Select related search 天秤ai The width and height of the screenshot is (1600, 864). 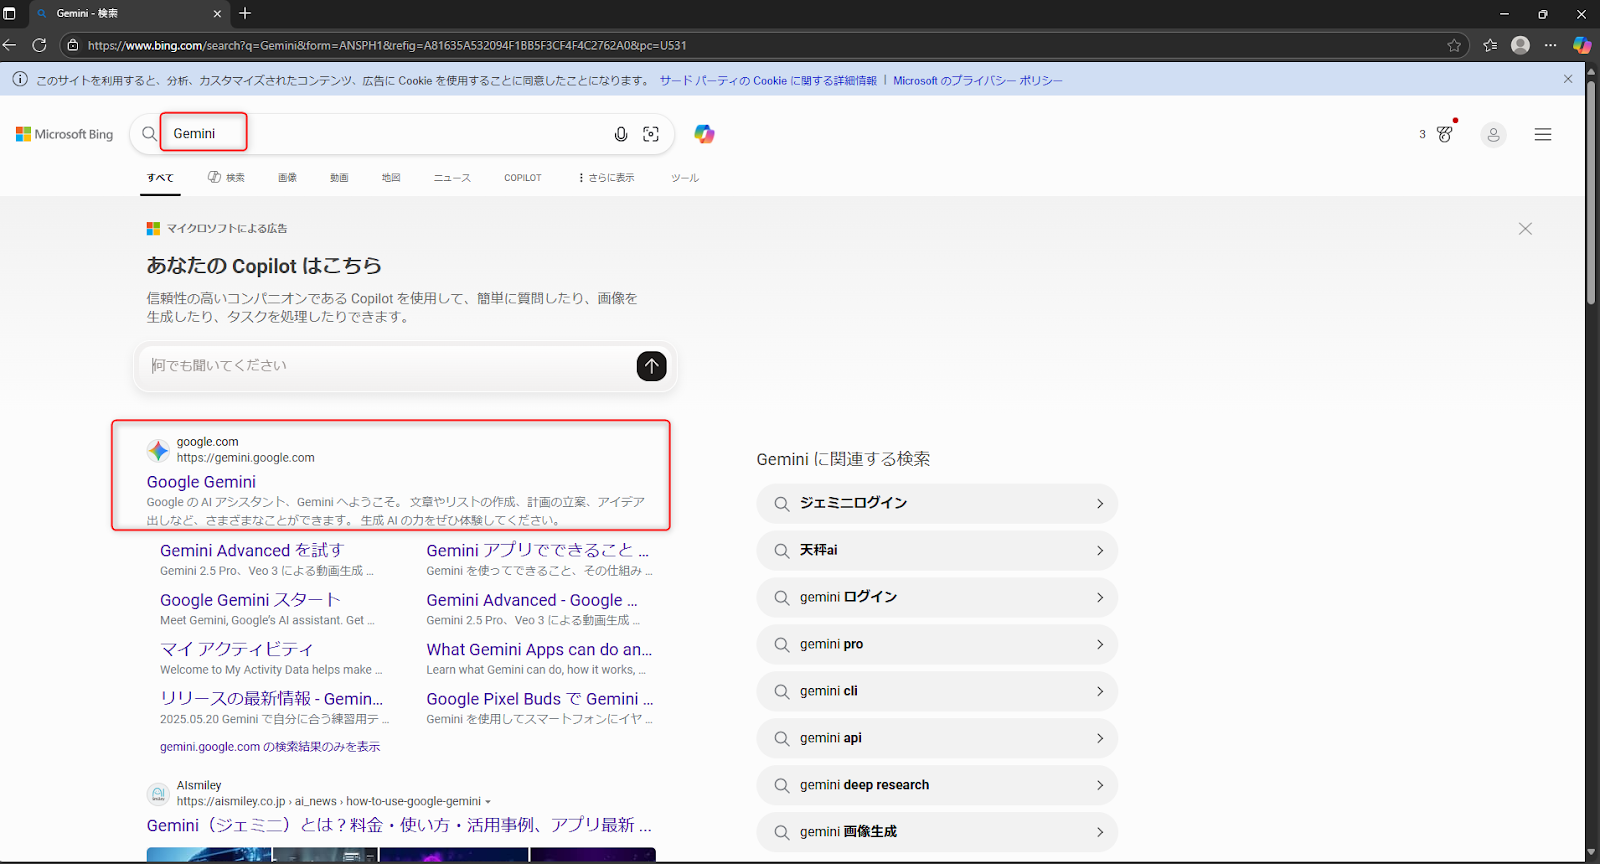[x=937, y=551]
